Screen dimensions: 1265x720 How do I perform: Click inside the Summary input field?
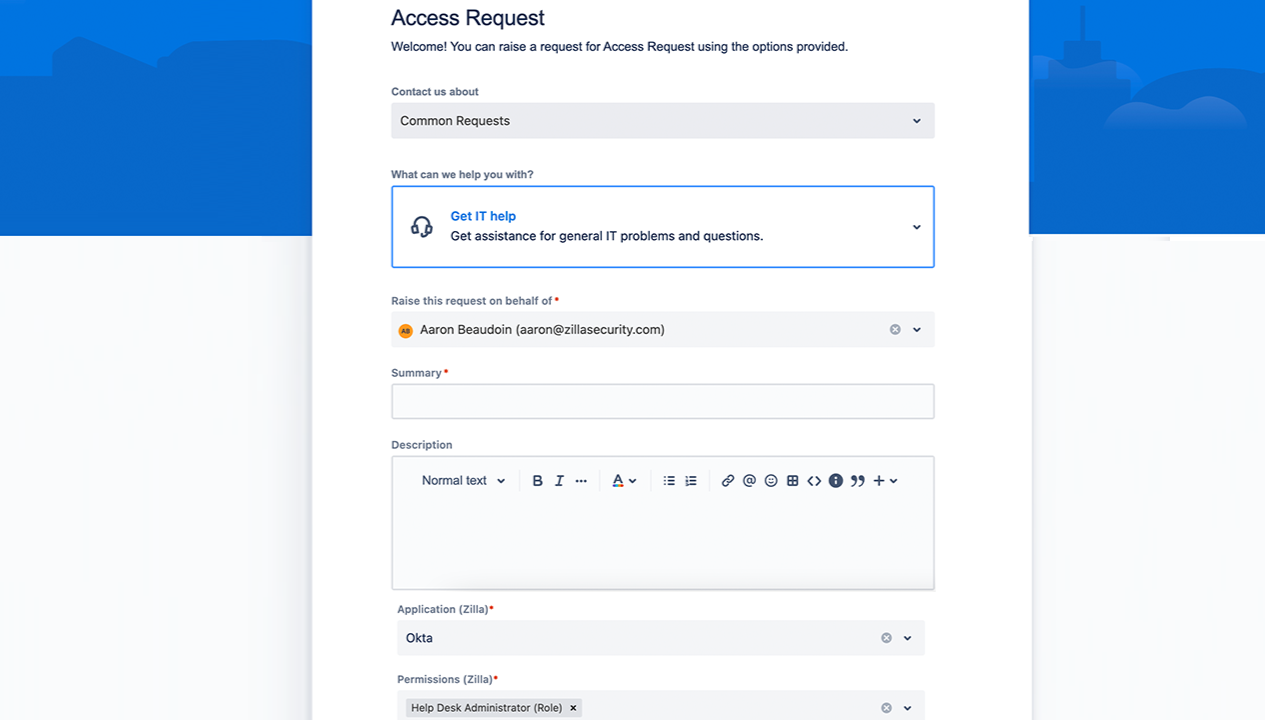coord(662,401)
